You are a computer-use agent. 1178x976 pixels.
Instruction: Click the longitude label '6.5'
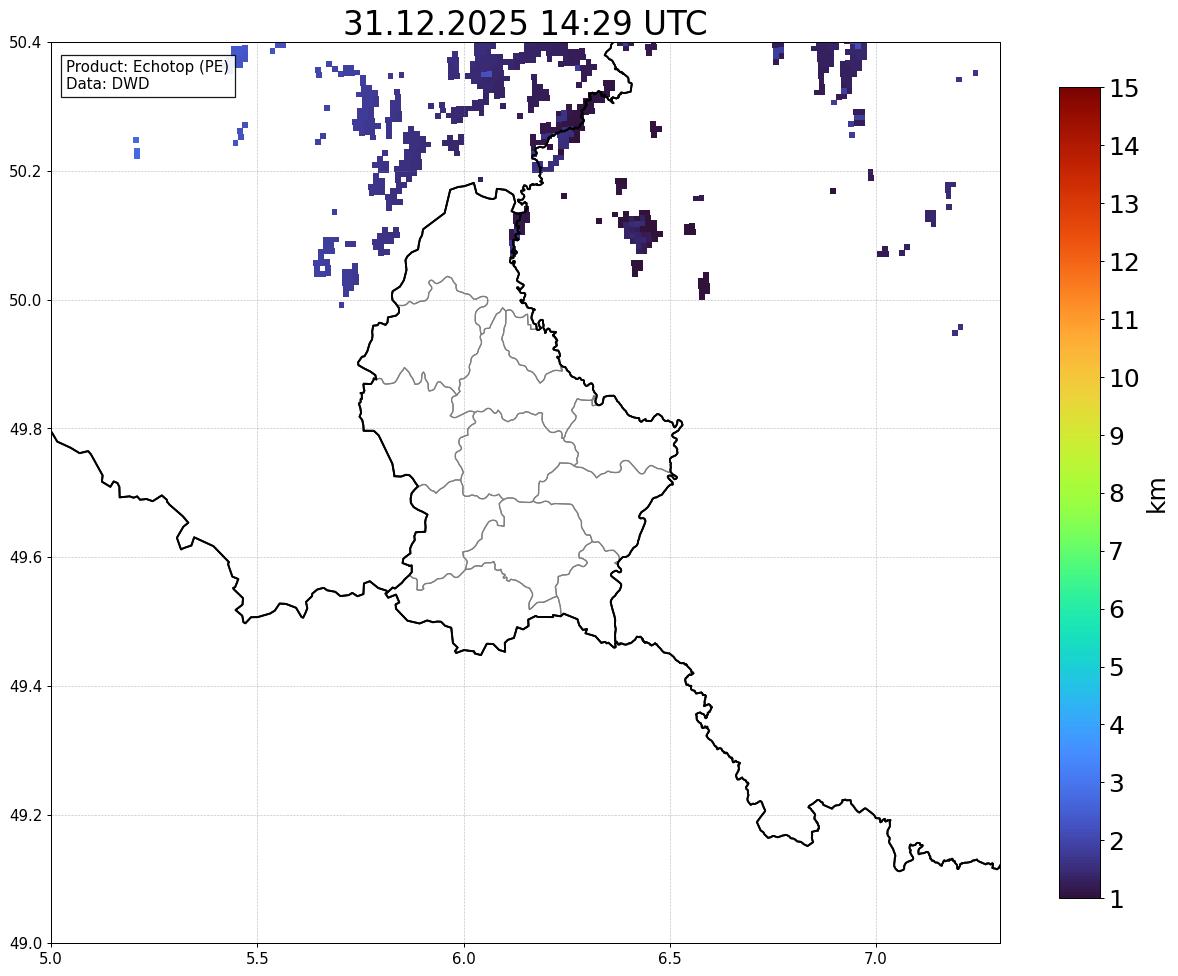click(x=670, y=959)
